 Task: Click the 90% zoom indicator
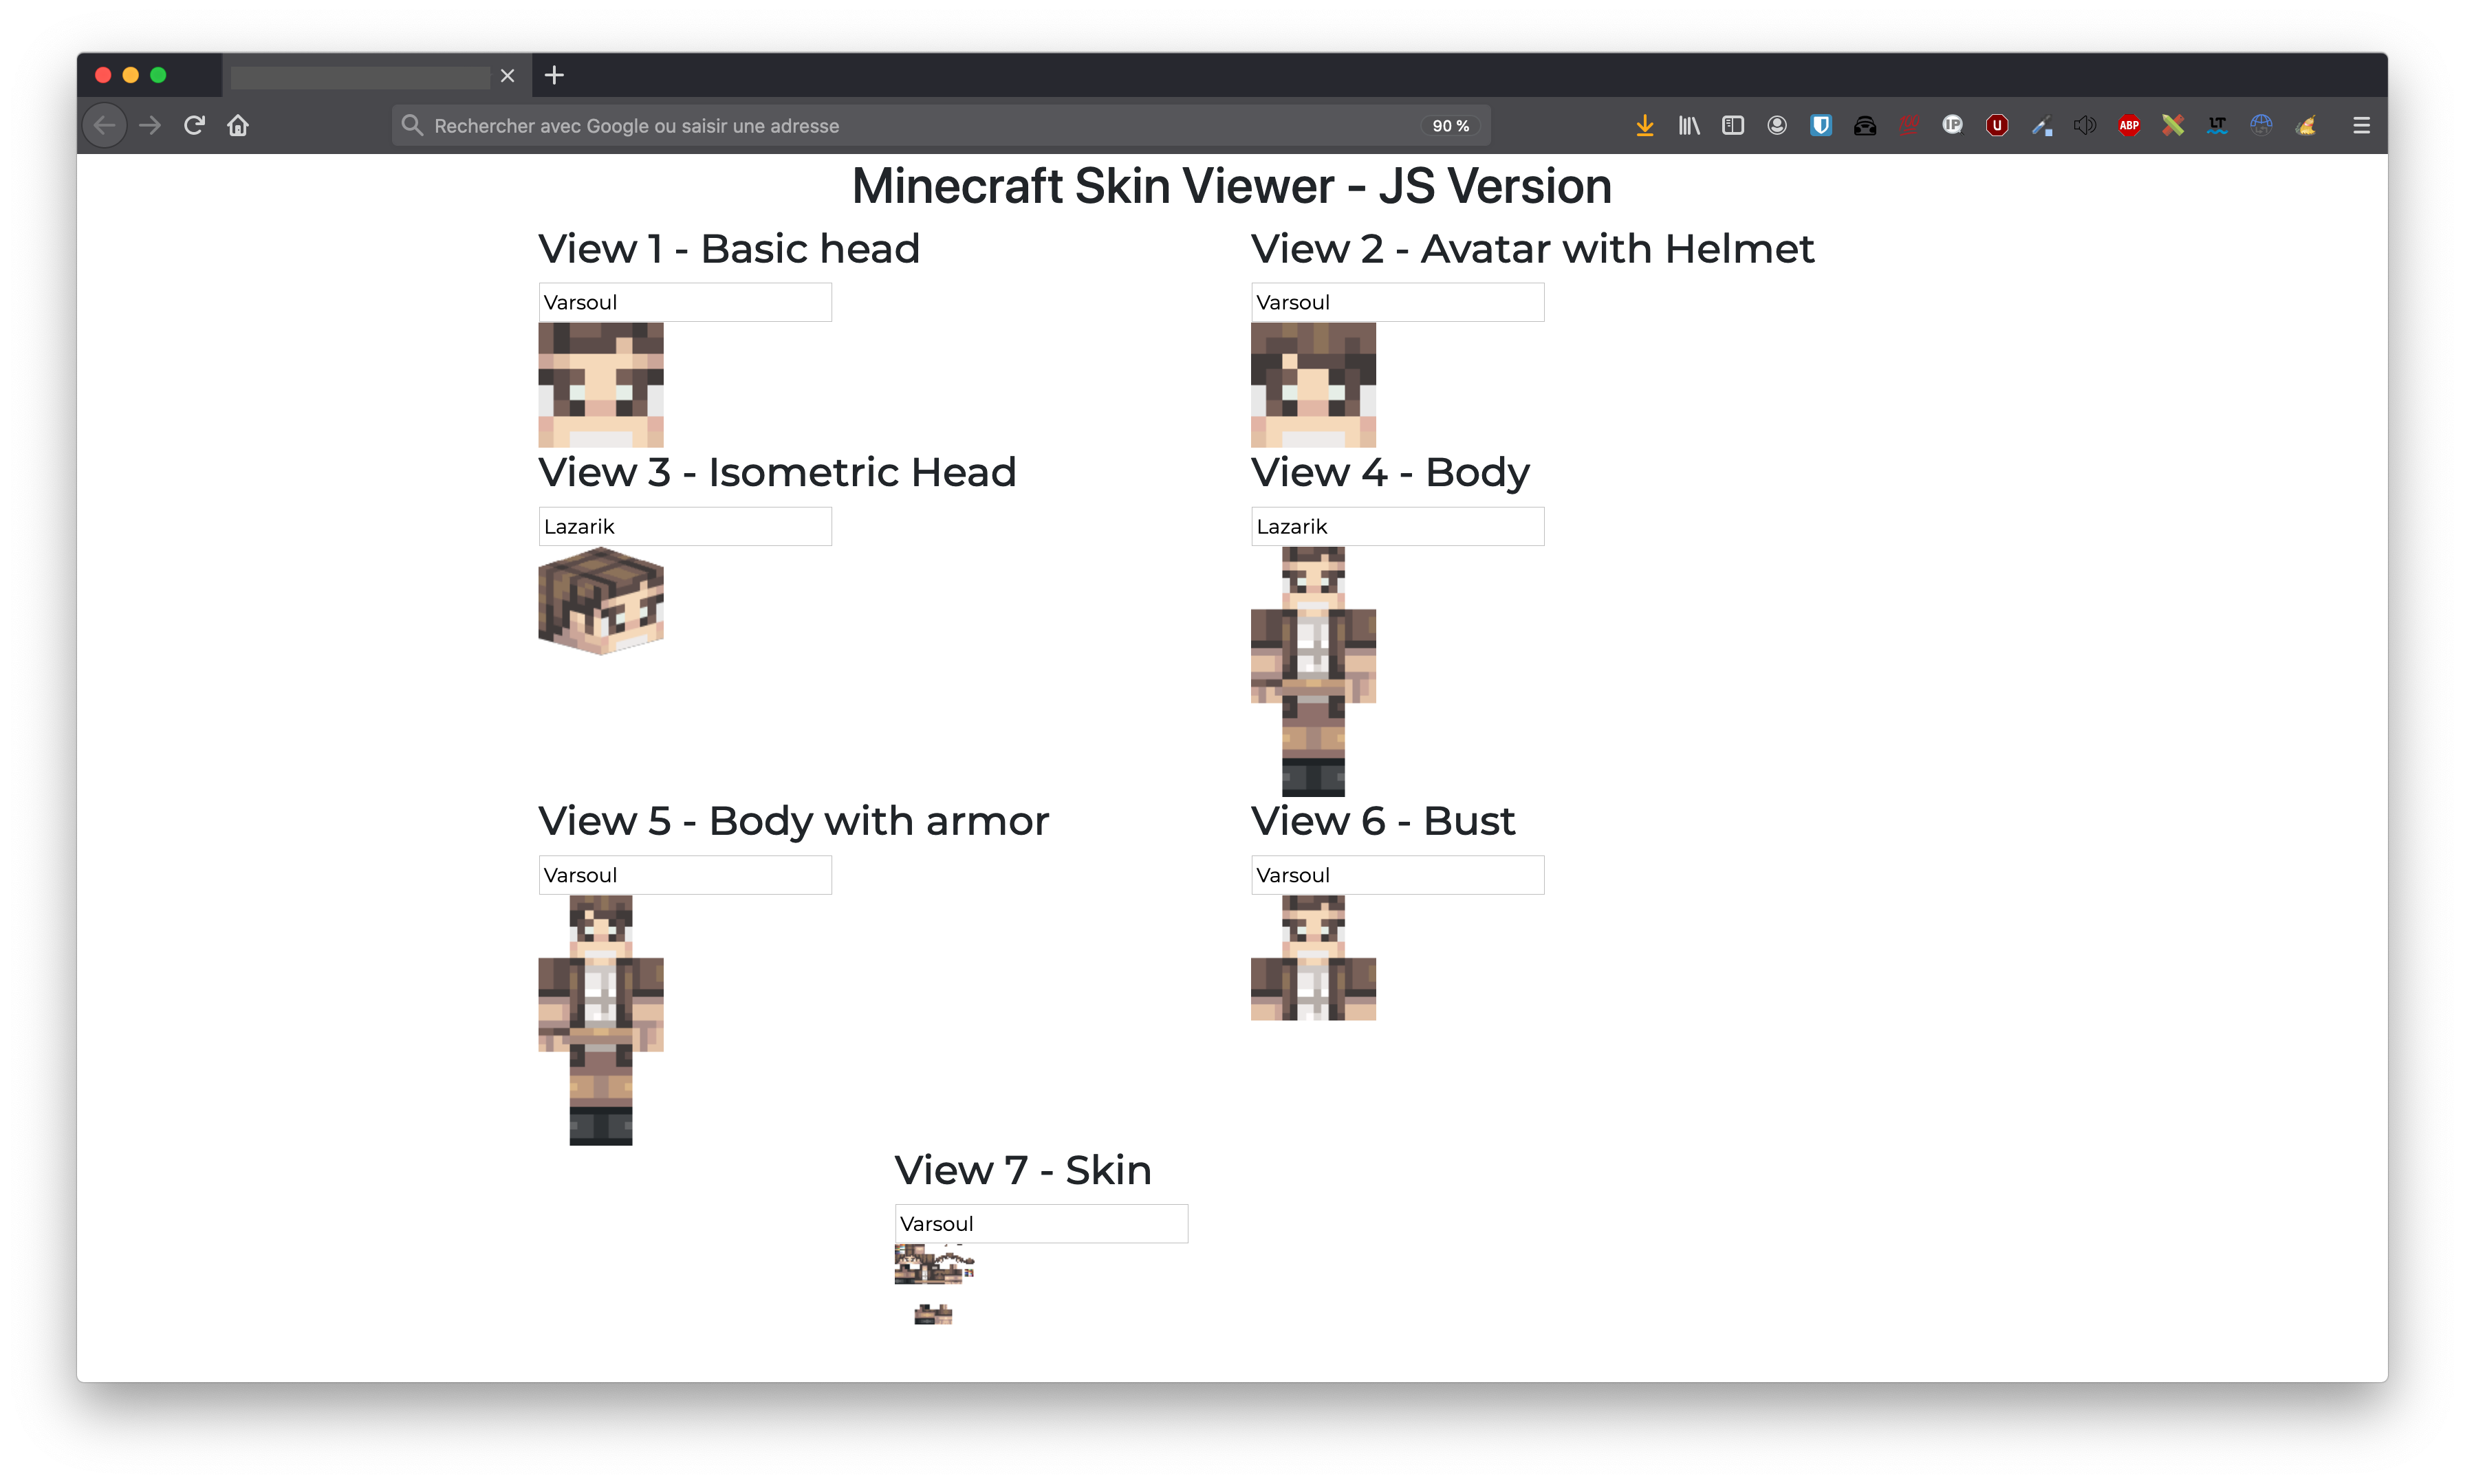point(1450,125)
